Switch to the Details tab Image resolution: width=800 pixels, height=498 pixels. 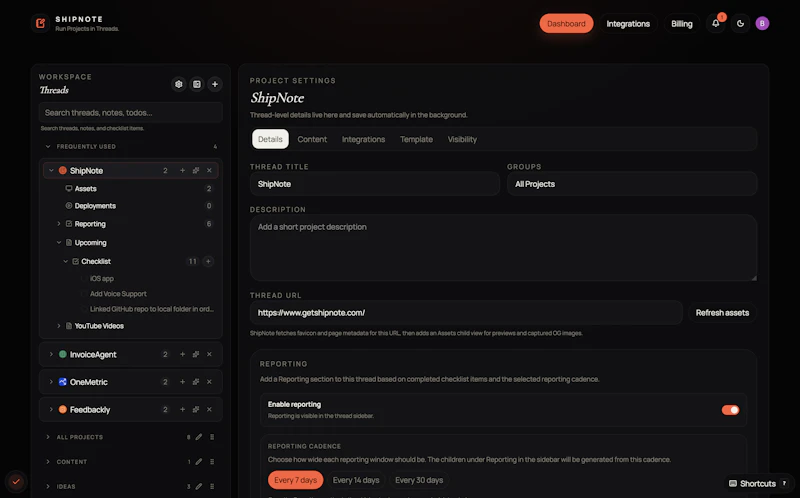[270, 139]
